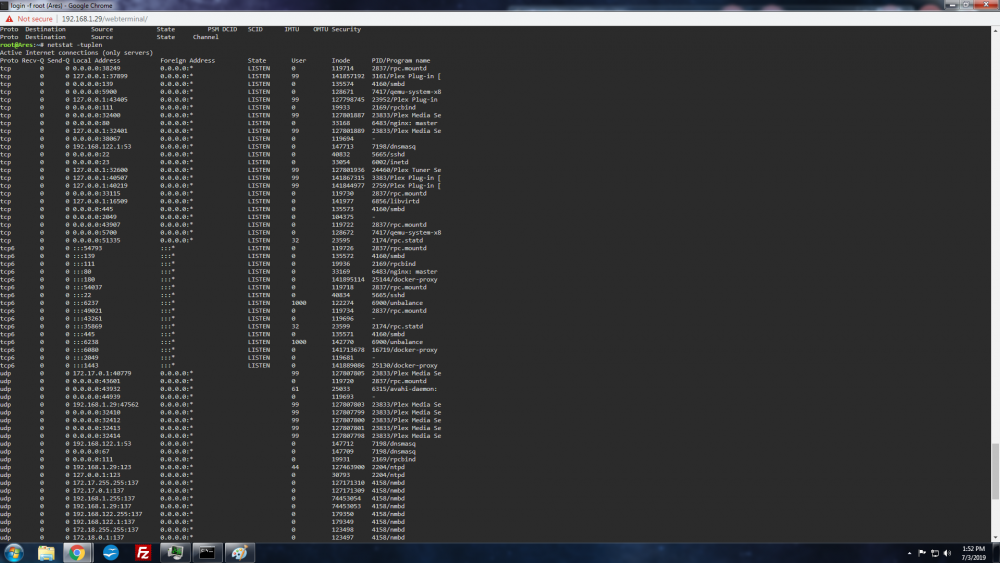This screenshot has height=563, width=1000.
Task: Click the Not secure label
Action: 35,19
